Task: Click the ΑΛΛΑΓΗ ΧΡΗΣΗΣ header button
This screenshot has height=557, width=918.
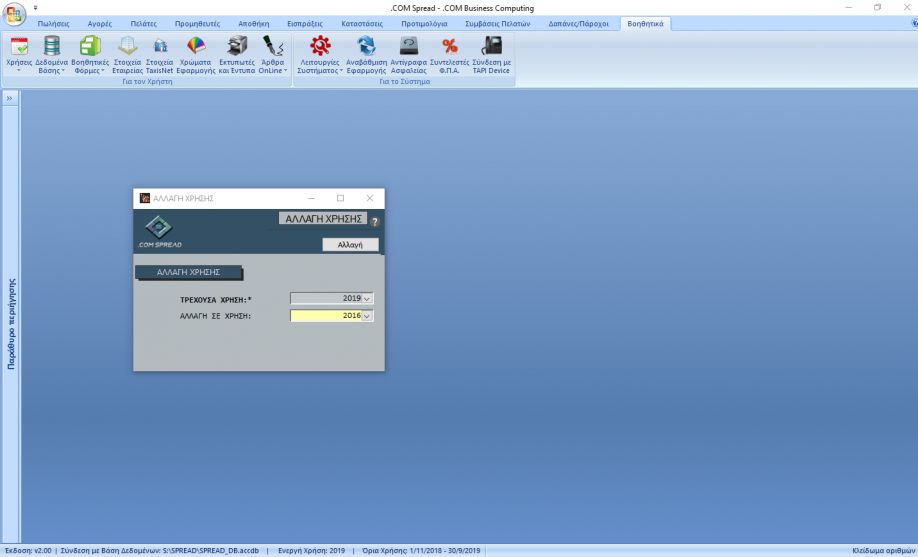Action: coord(323,218)
